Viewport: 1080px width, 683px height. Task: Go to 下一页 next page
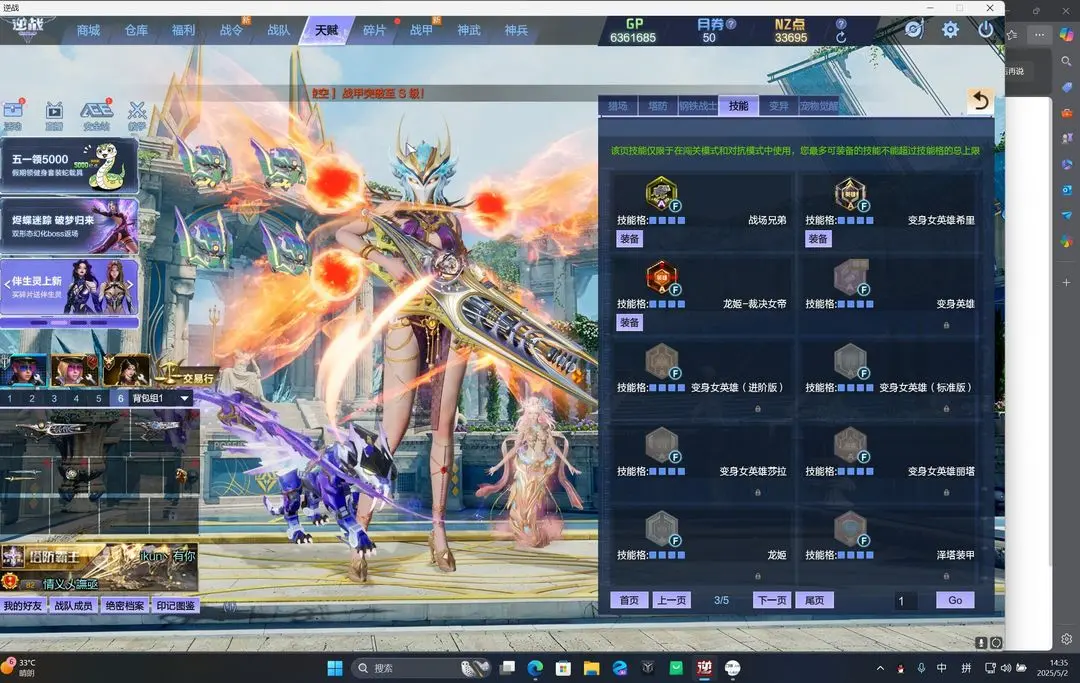click(x=772, y=600)
